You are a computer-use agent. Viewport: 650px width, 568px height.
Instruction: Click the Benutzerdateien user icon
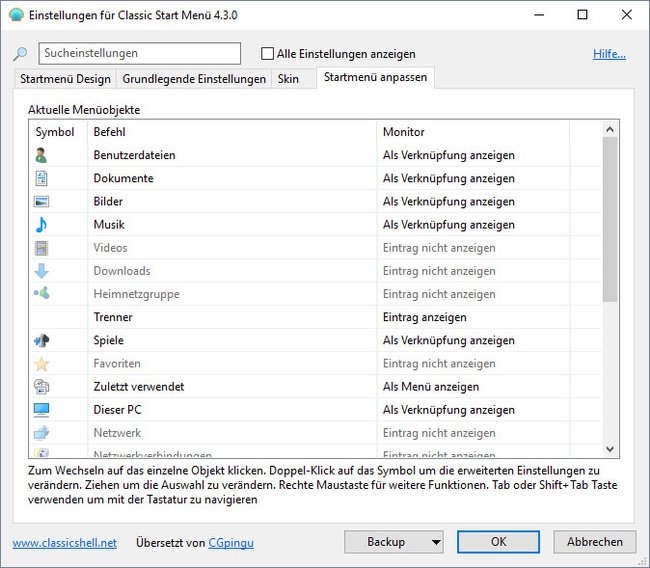41,155
